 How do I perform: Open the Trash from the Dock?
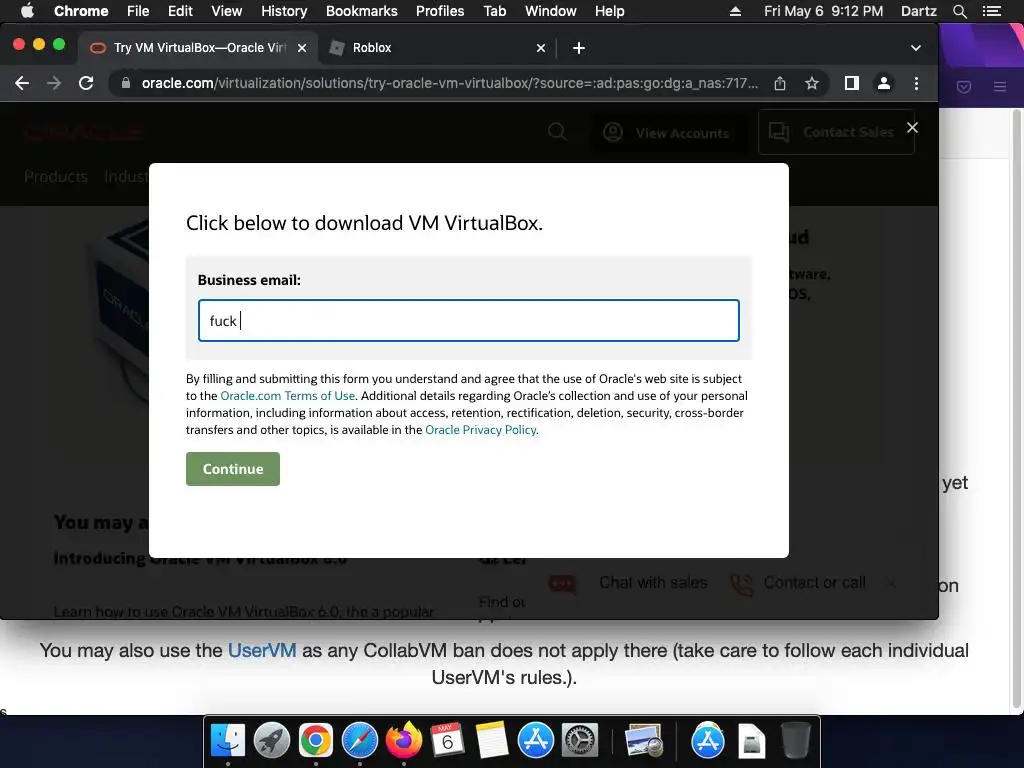coord(795,741)
